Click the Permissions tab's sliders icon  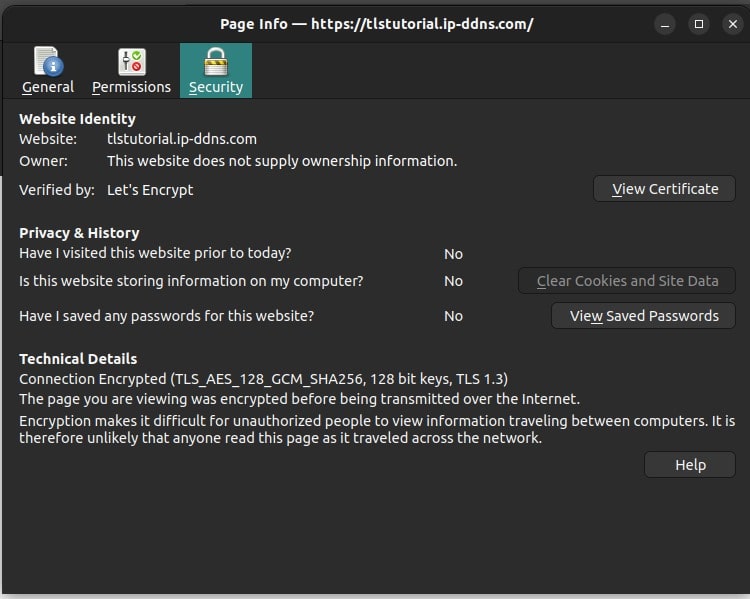click(x=131, y=62)
